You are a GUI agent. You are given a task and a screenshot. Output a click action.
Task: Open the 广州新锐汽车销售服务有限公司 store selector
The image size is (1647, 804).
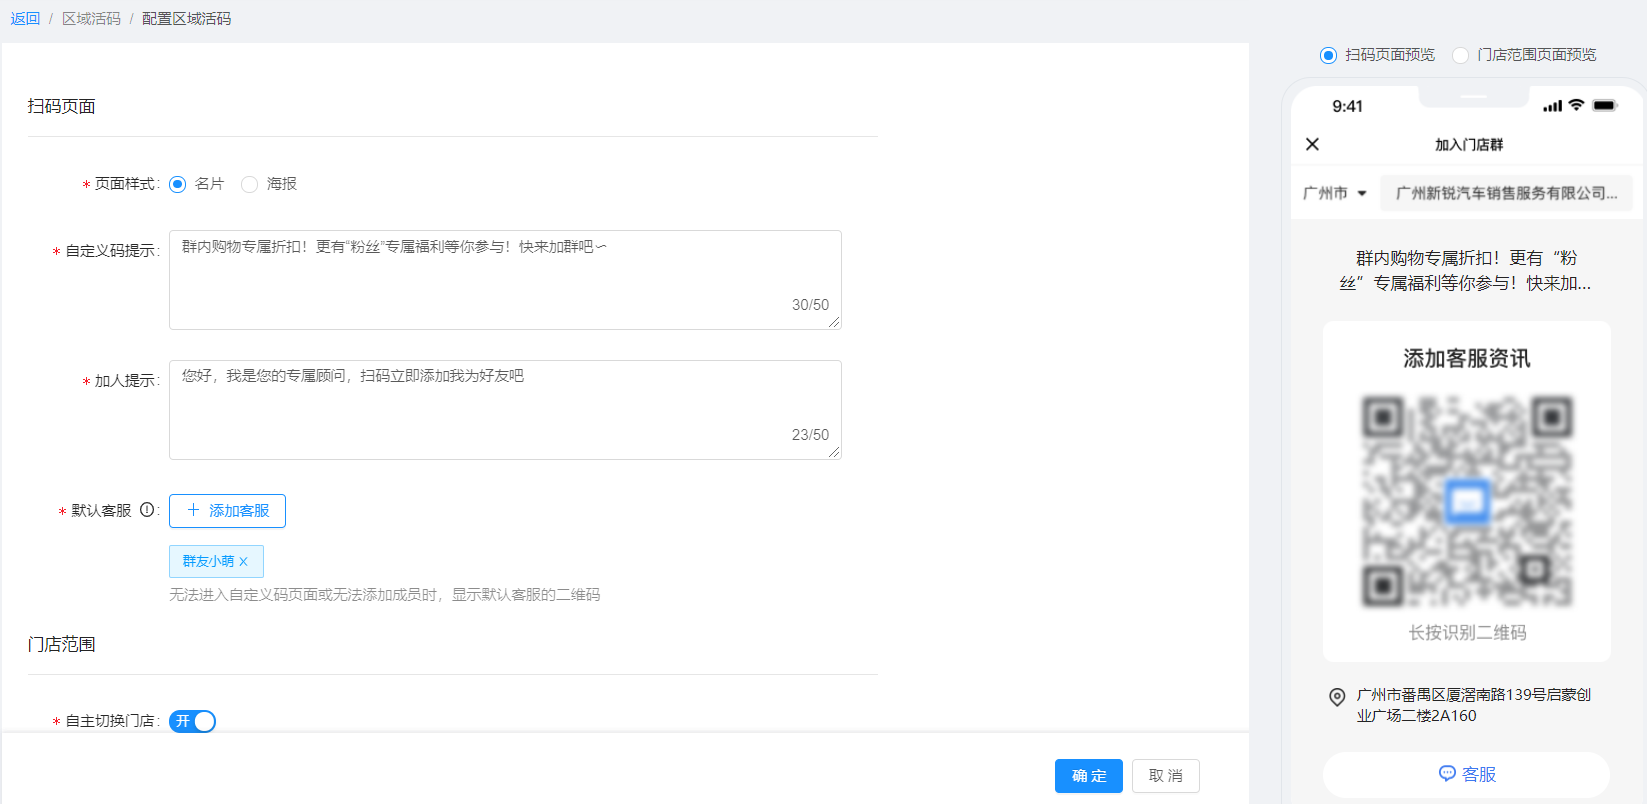pos(1506,193)
